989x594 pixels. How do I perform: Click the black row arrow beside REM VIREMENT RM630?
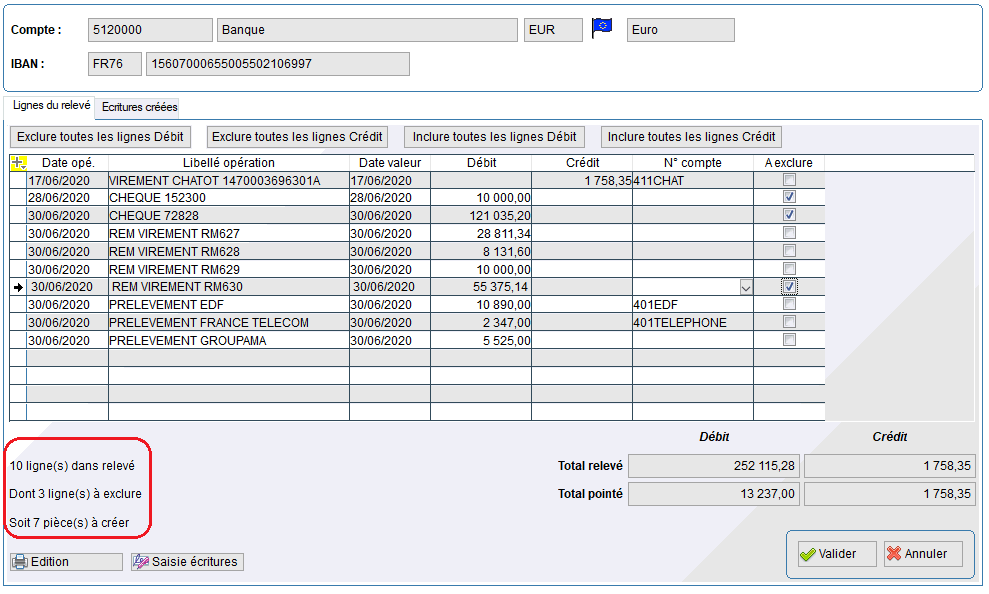tap(17, 287)
